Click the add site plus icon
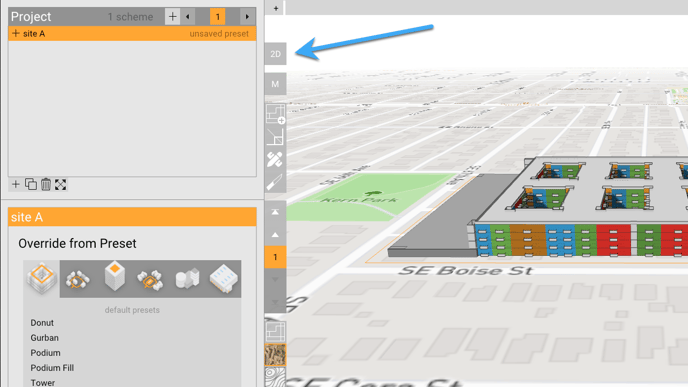Image resolution: width=688 pixels, height=387 pixels. [x=16, y=184]
